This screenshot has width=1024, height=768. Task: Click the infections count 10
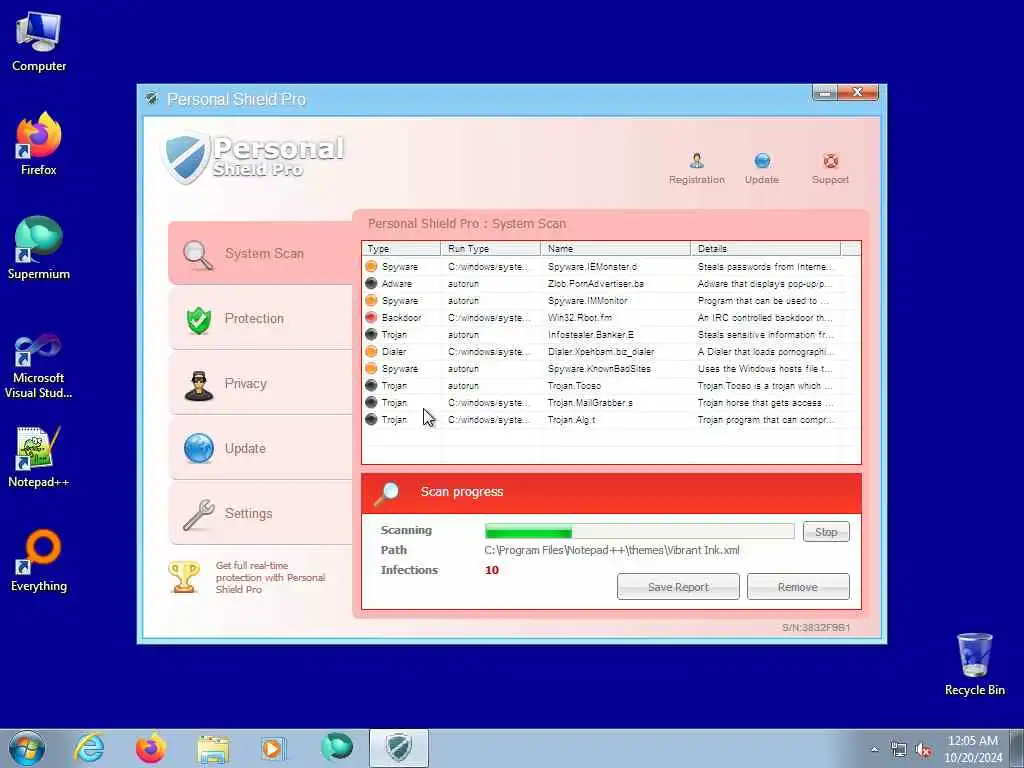(492, 570)
